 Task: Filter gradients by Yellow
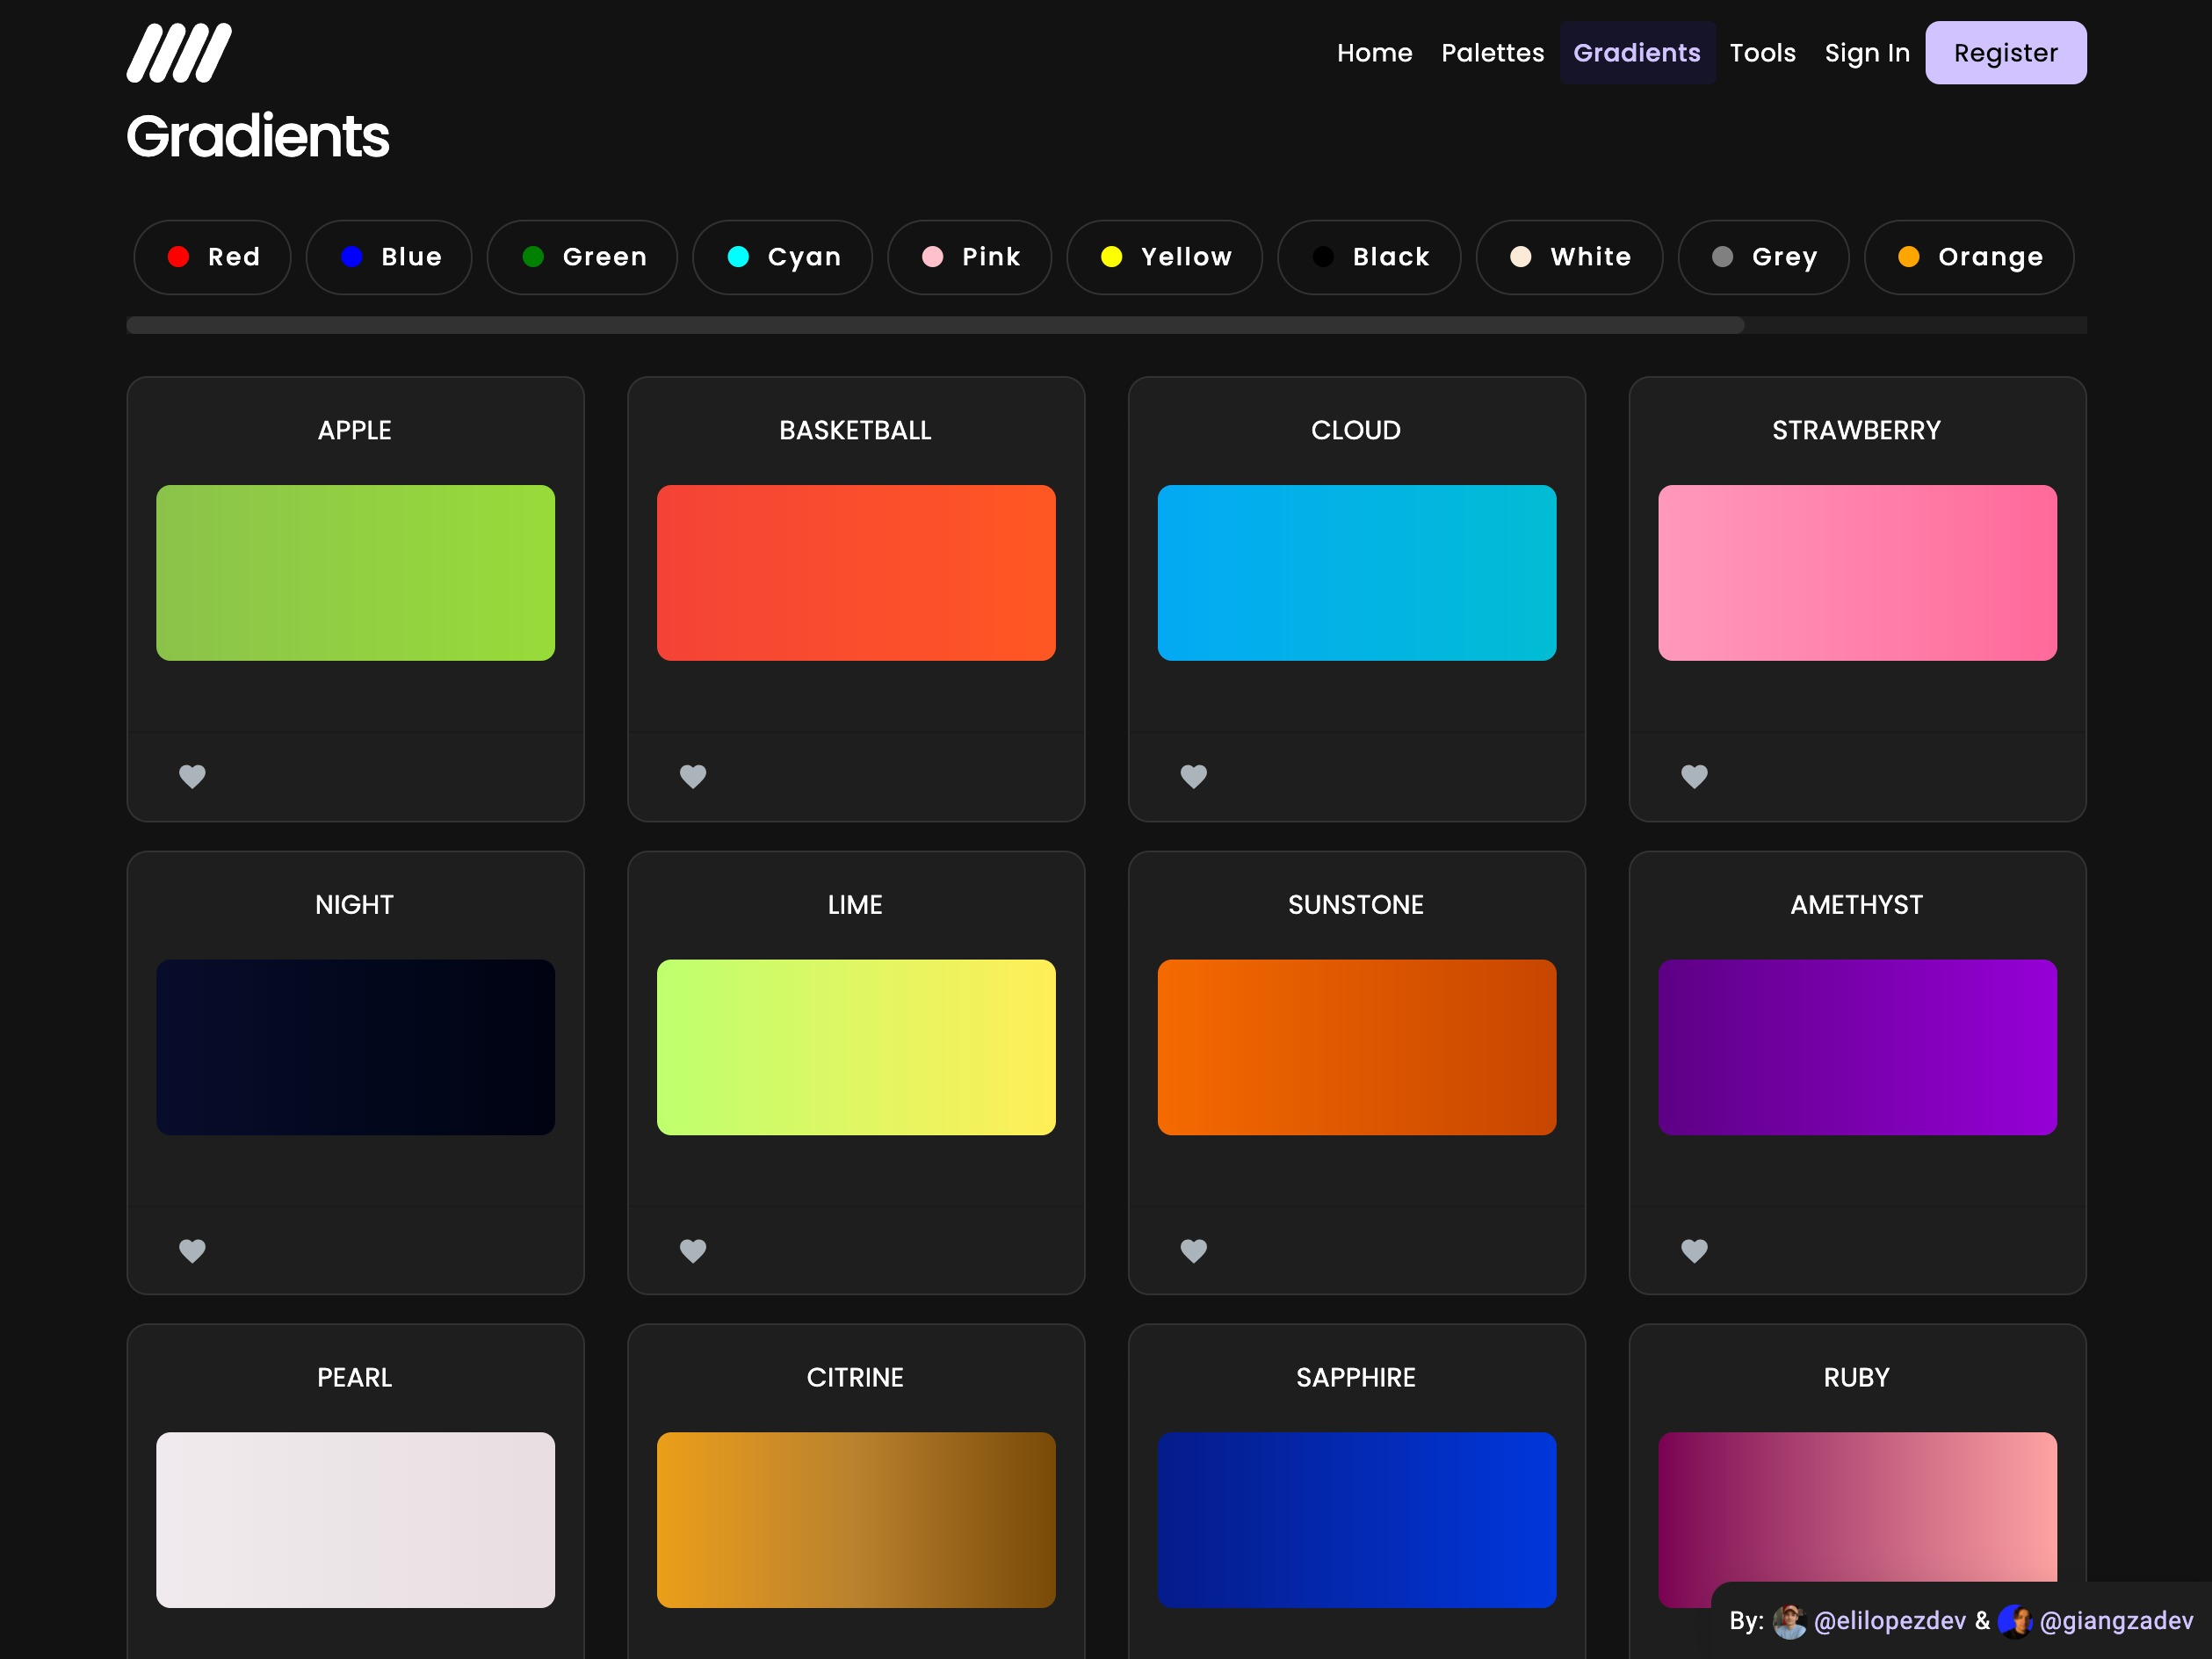pos(1164,257)
